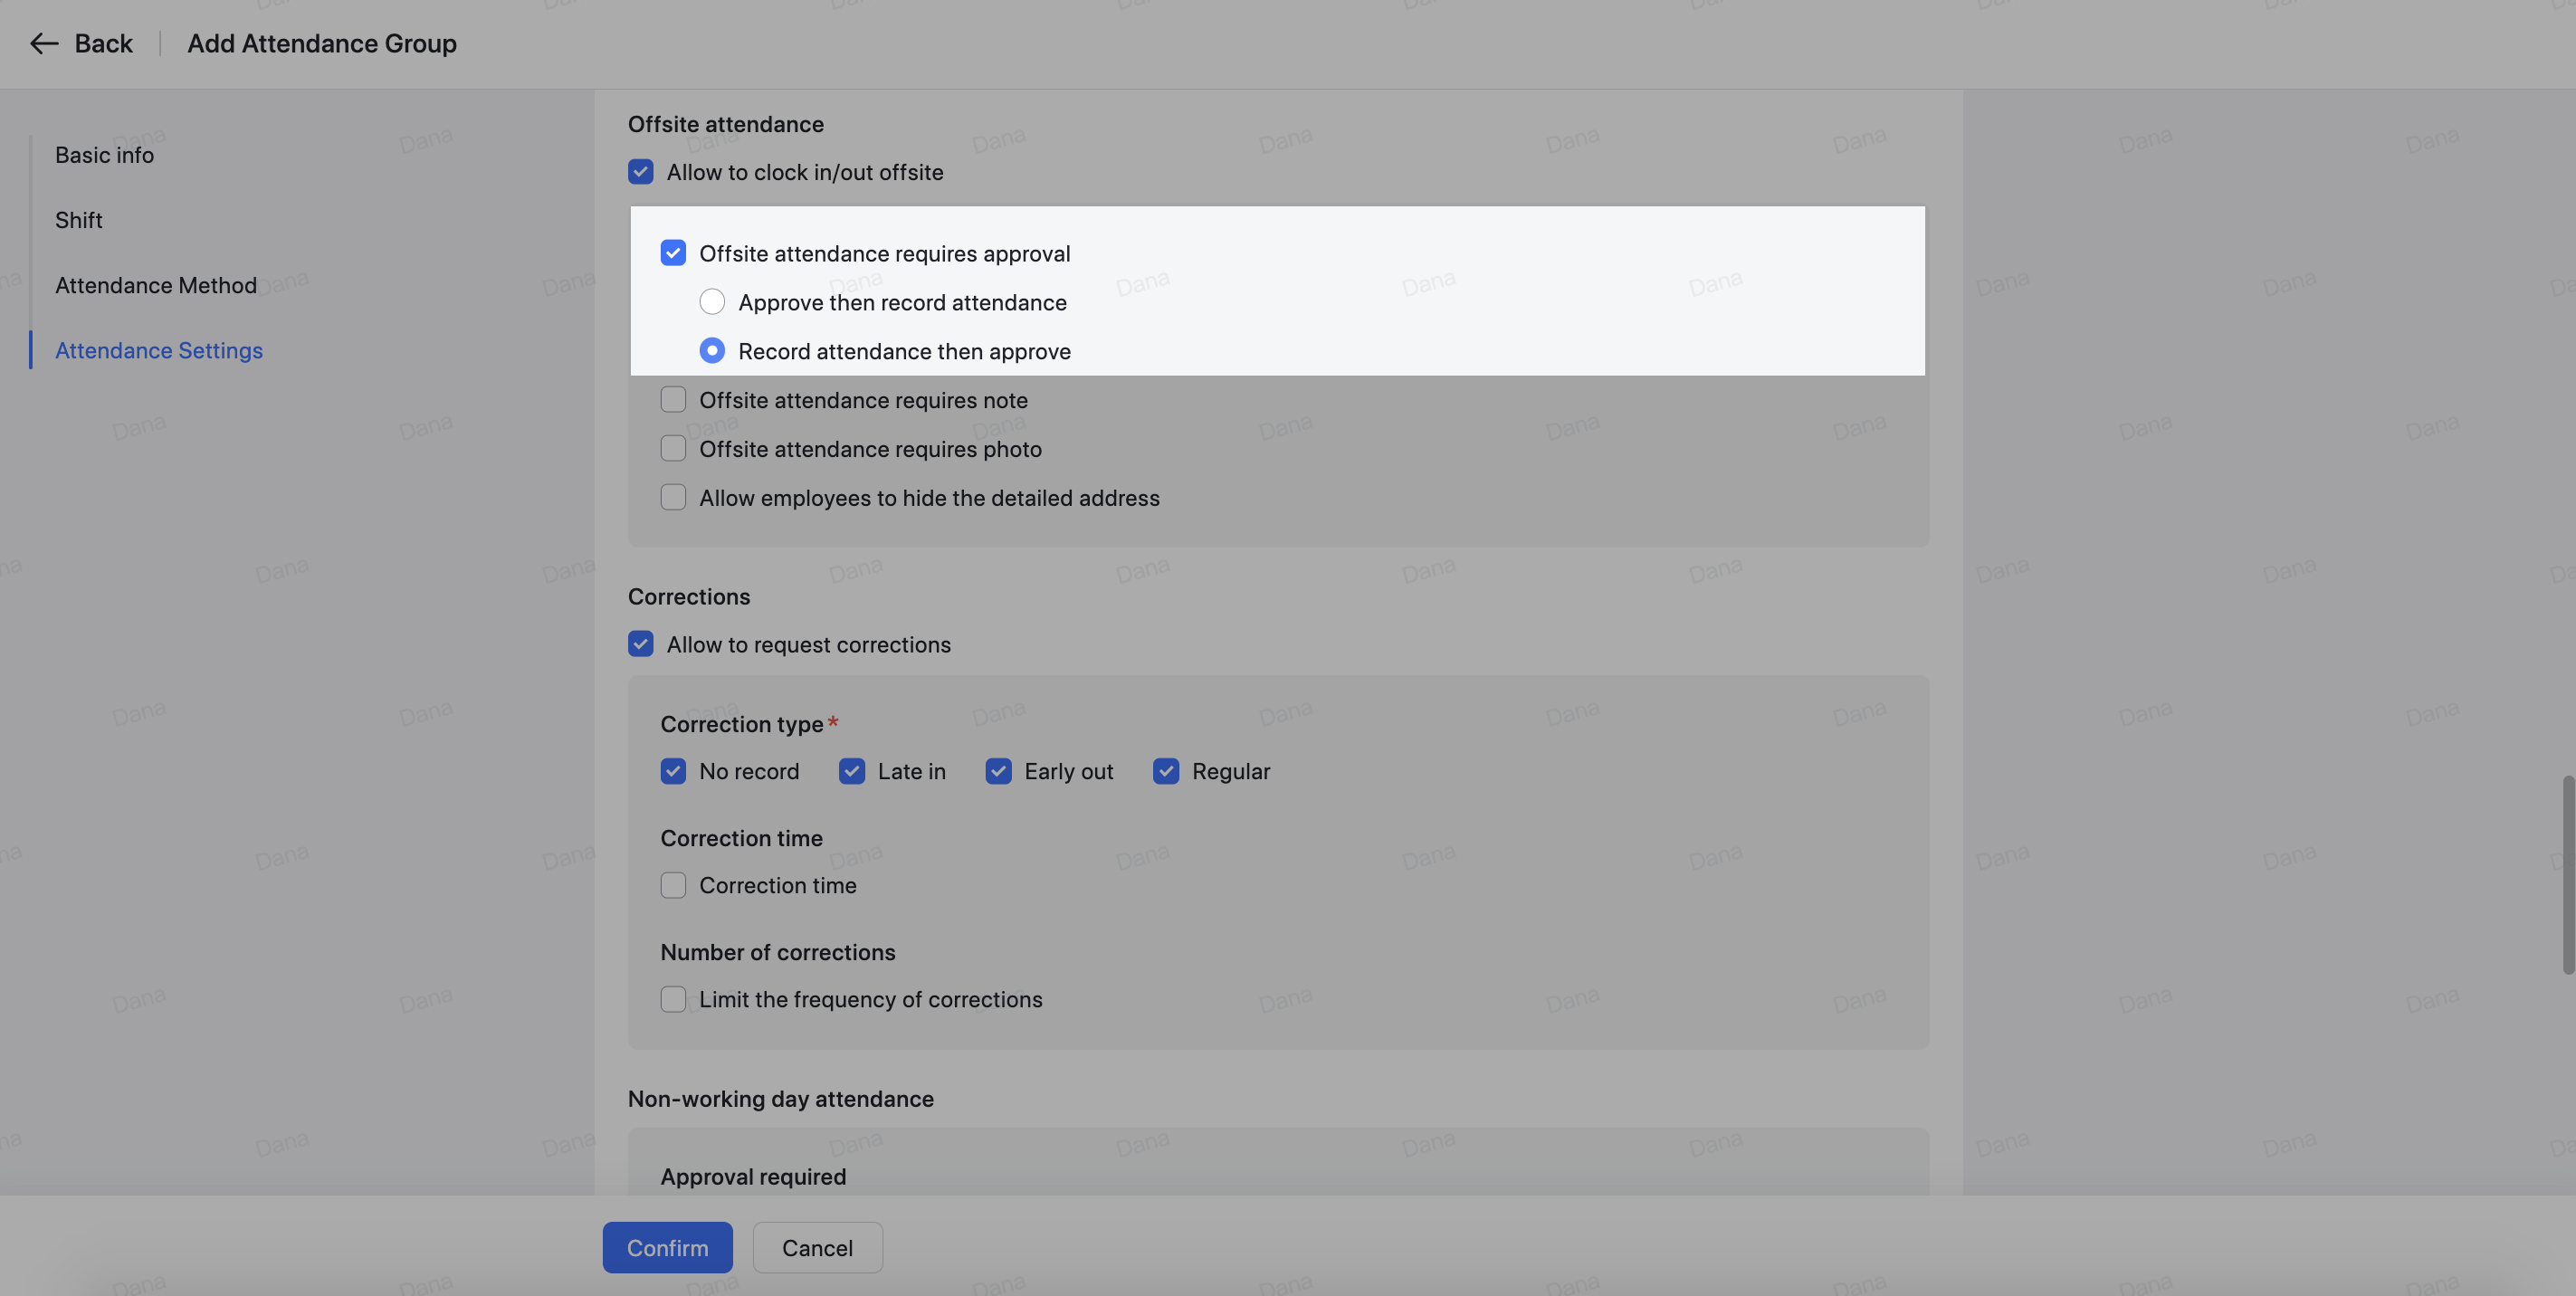This screenshot has height=1296, width=2576.
Task: Enable Limit the frequency of corrections
Action: (x=673, y=998)
